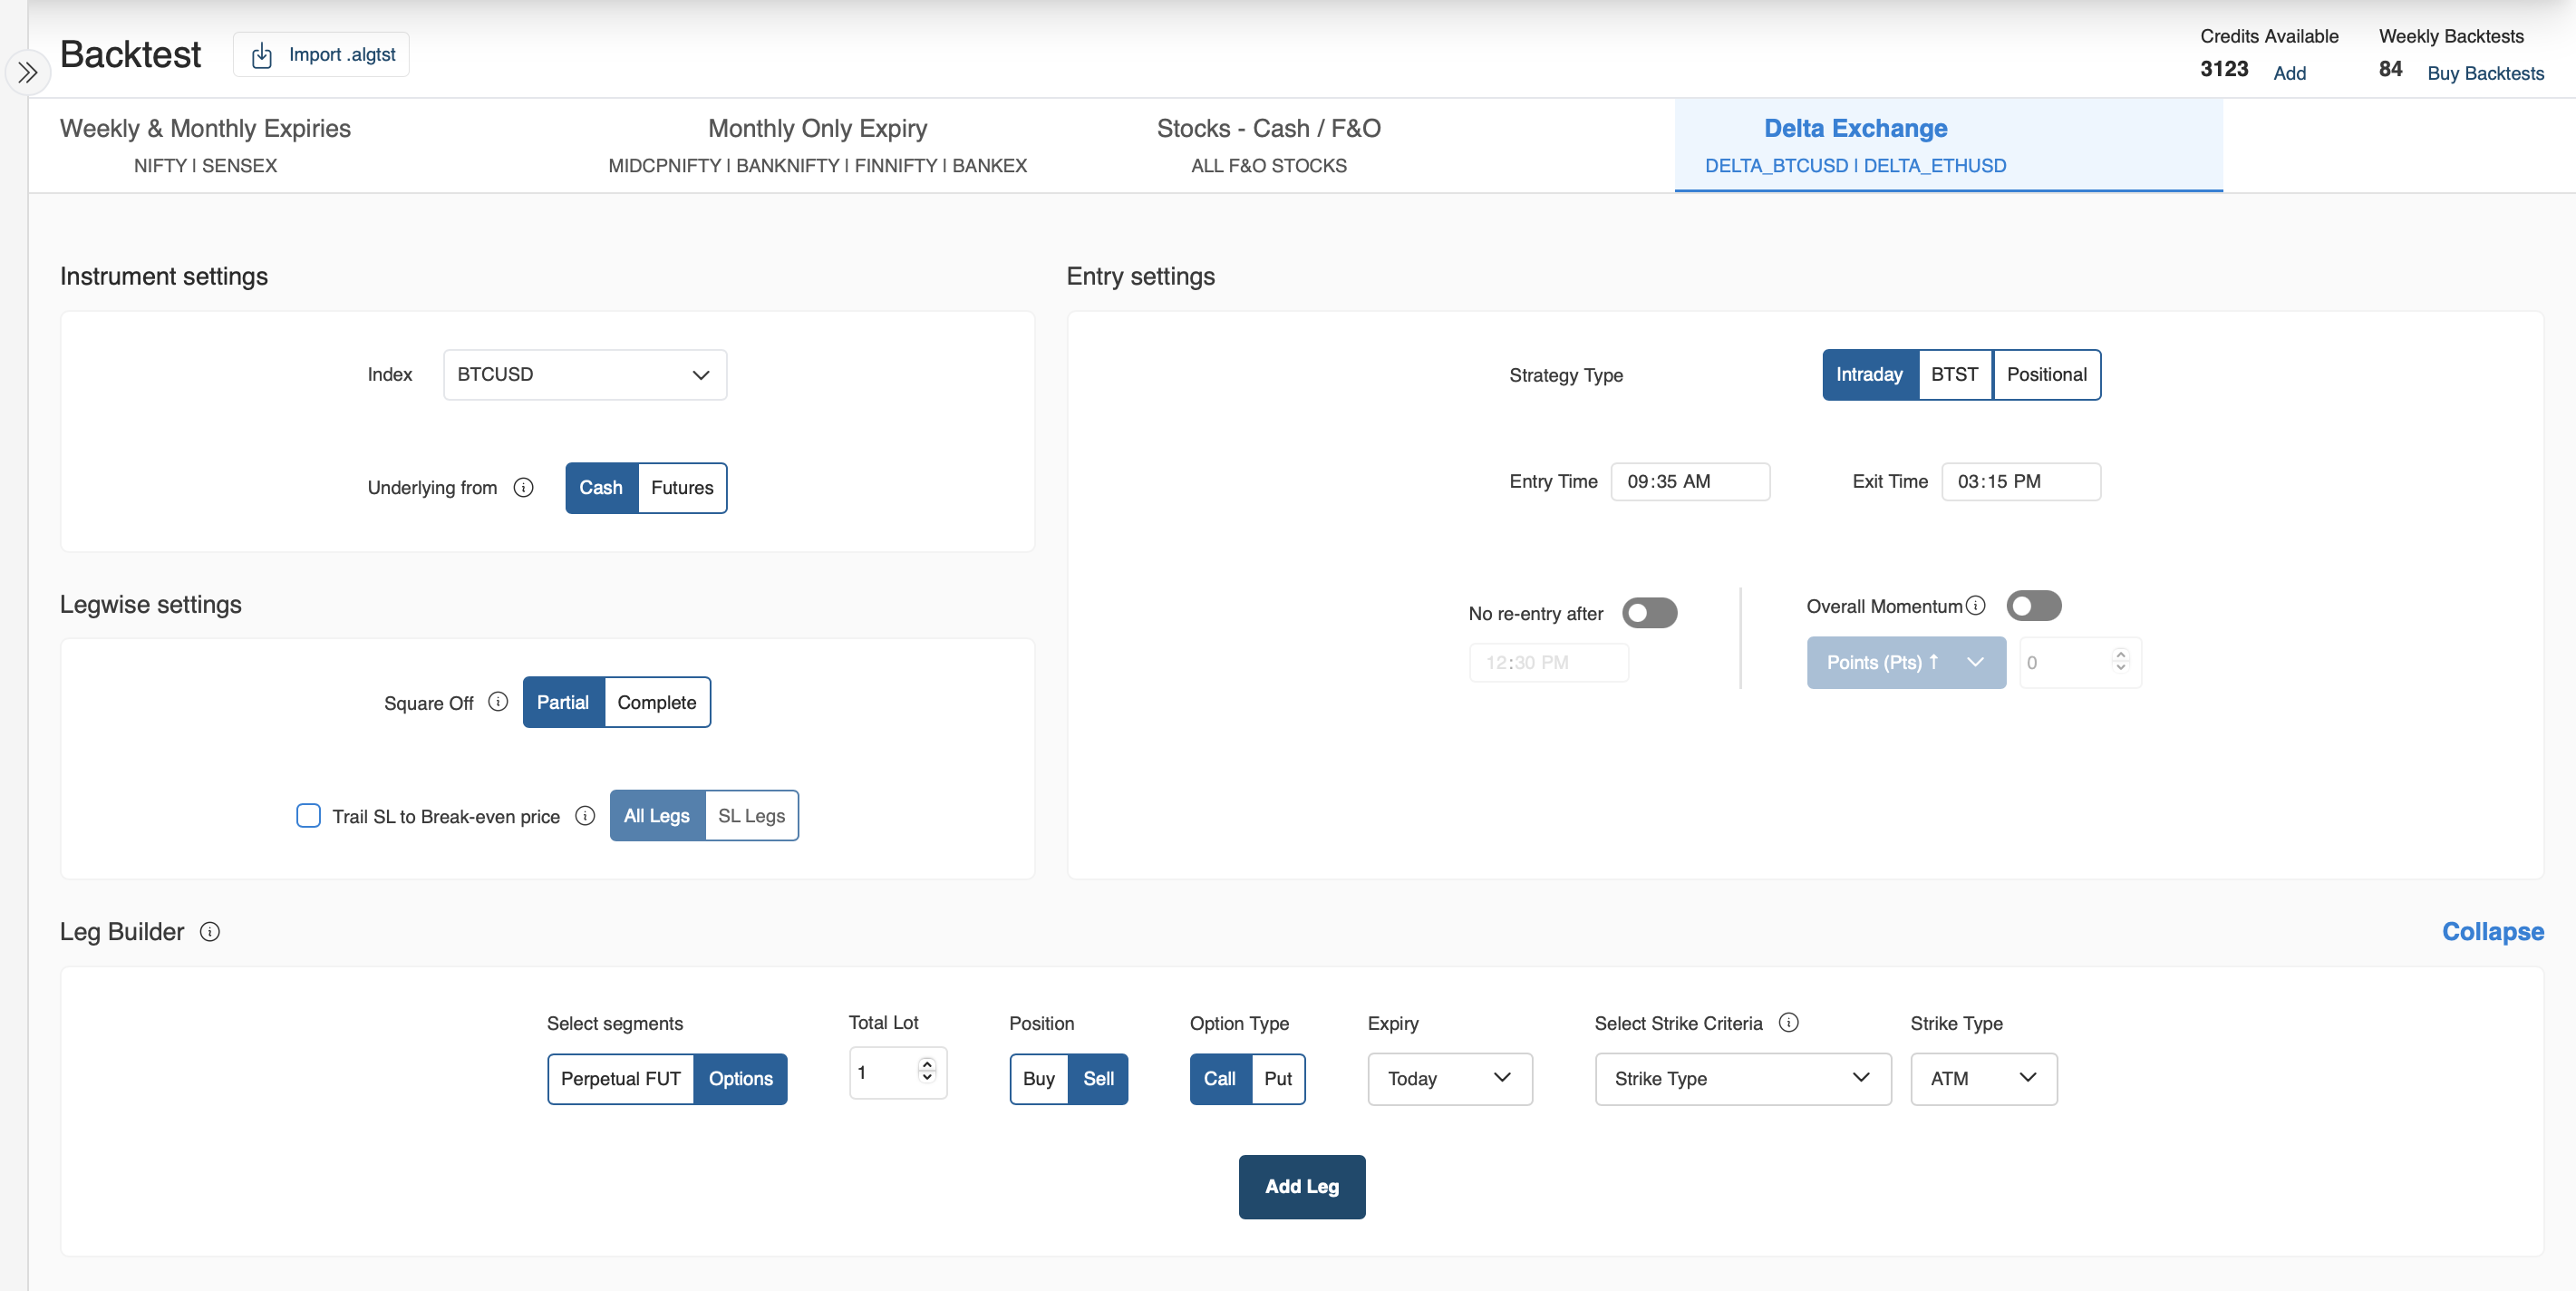
Task: Click the Import .algtst upload icon
Action: 261,54
